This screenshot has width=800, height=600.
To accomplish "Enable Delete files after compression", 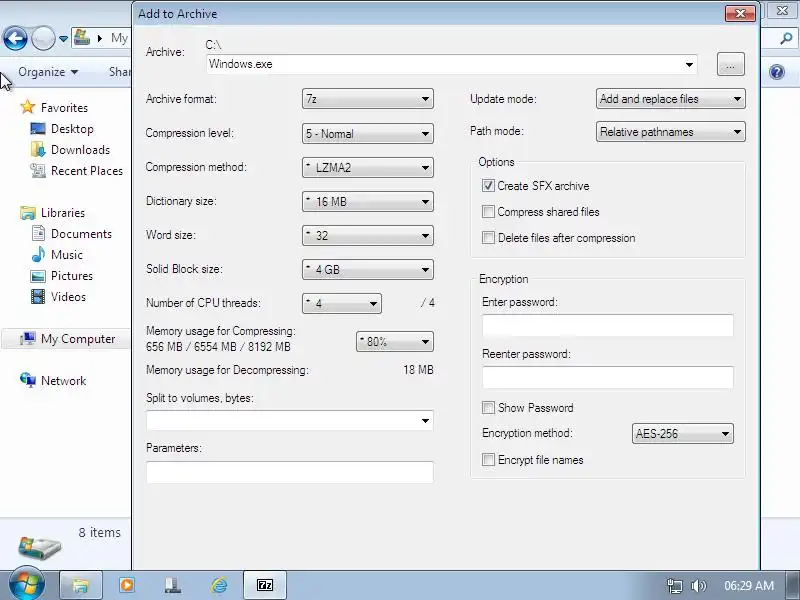I will pyautogui.click(x=488, y=237).
